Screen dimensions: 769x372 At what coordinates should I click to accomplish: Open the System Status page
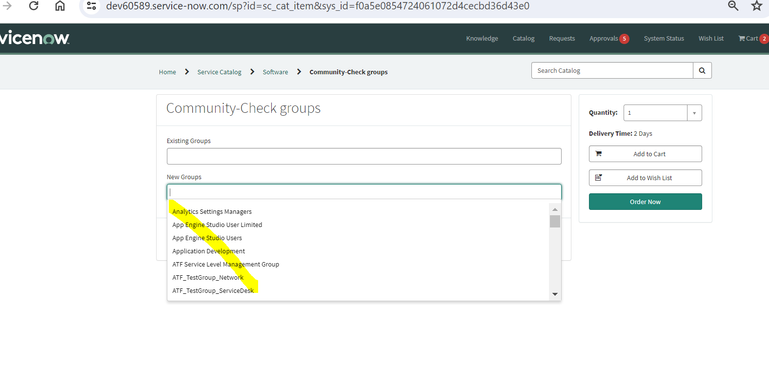pyautogui.click(x=664, y=39)
